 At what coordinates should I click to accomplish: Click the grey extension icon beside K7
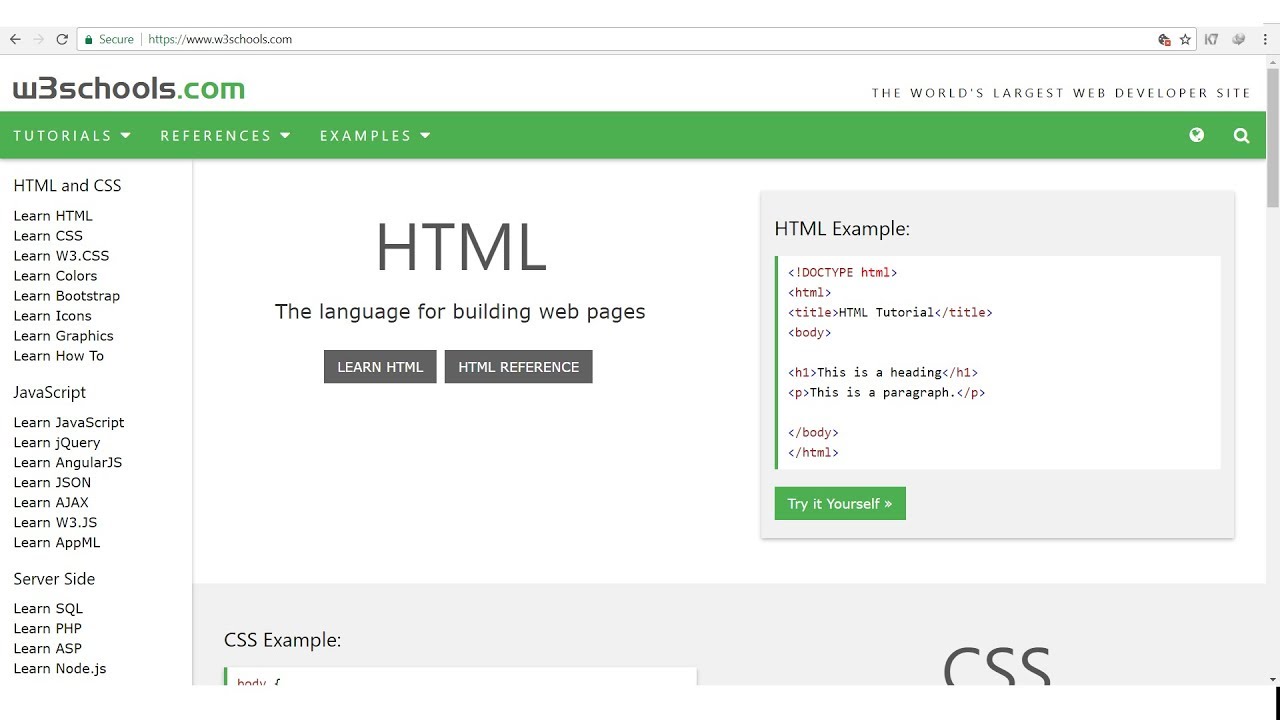(x=1239, y=39)
